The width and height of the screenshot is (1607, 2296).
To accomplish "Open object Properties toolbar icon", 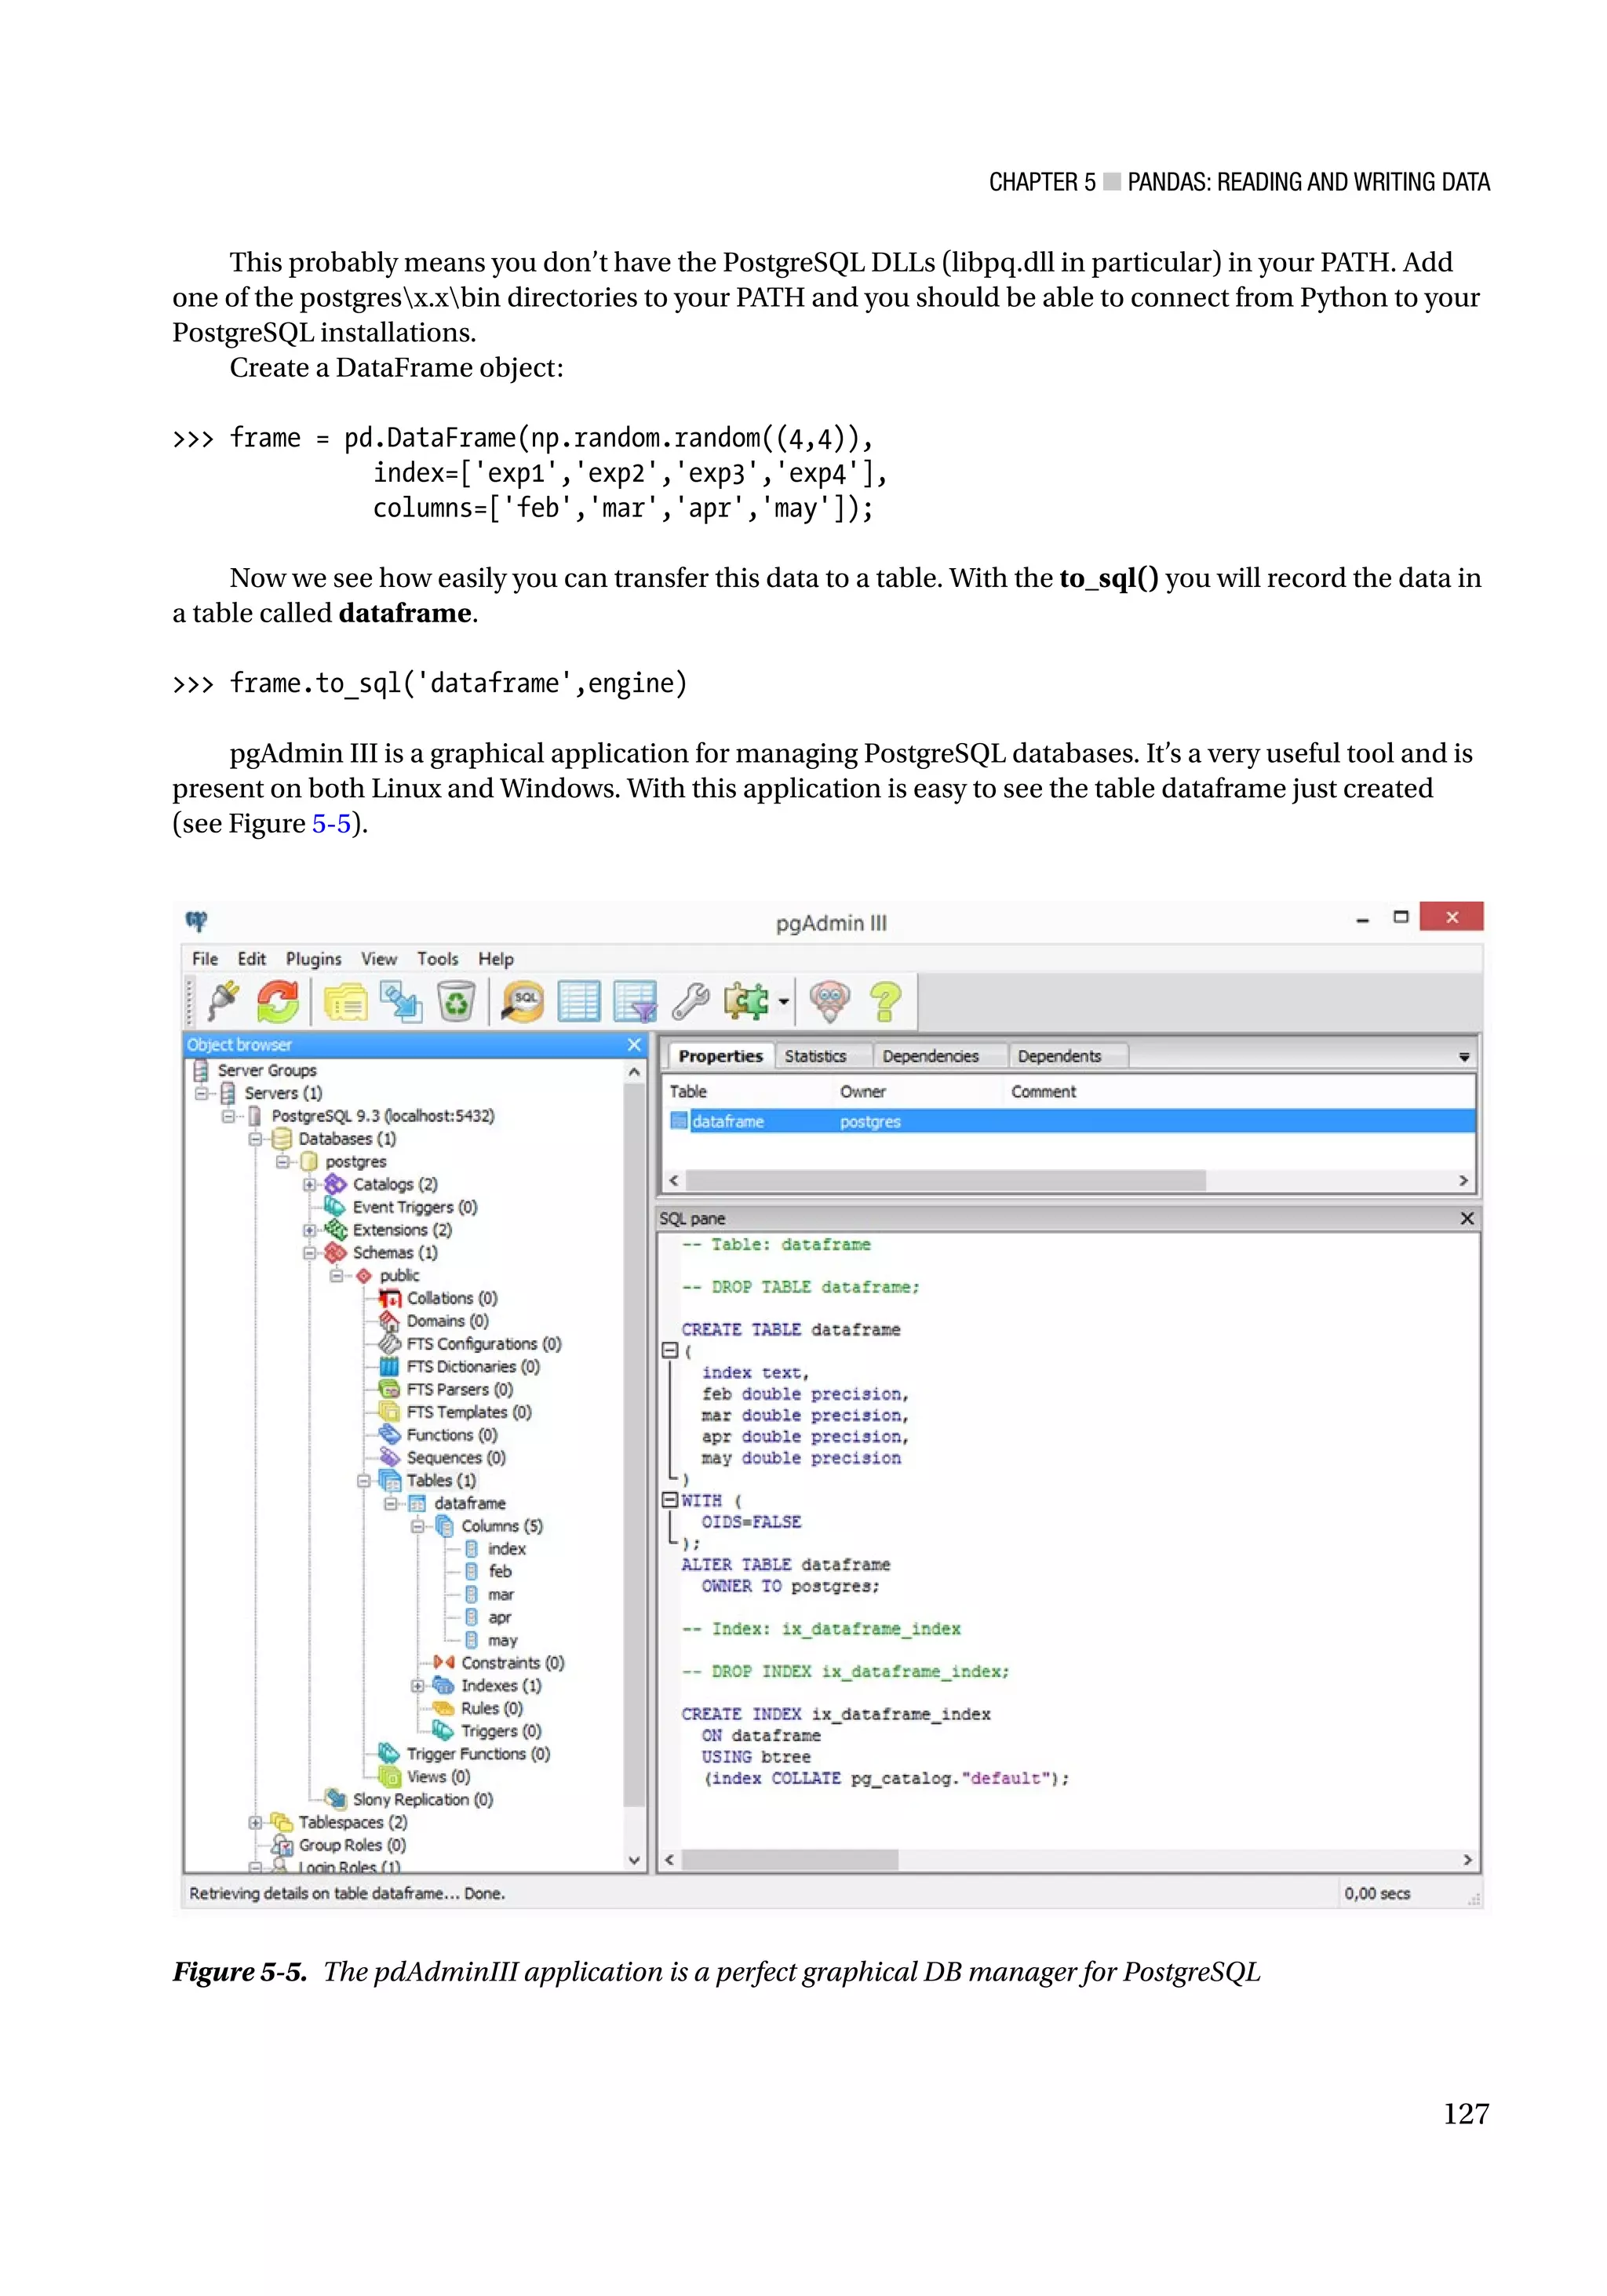I will 346,1001.
